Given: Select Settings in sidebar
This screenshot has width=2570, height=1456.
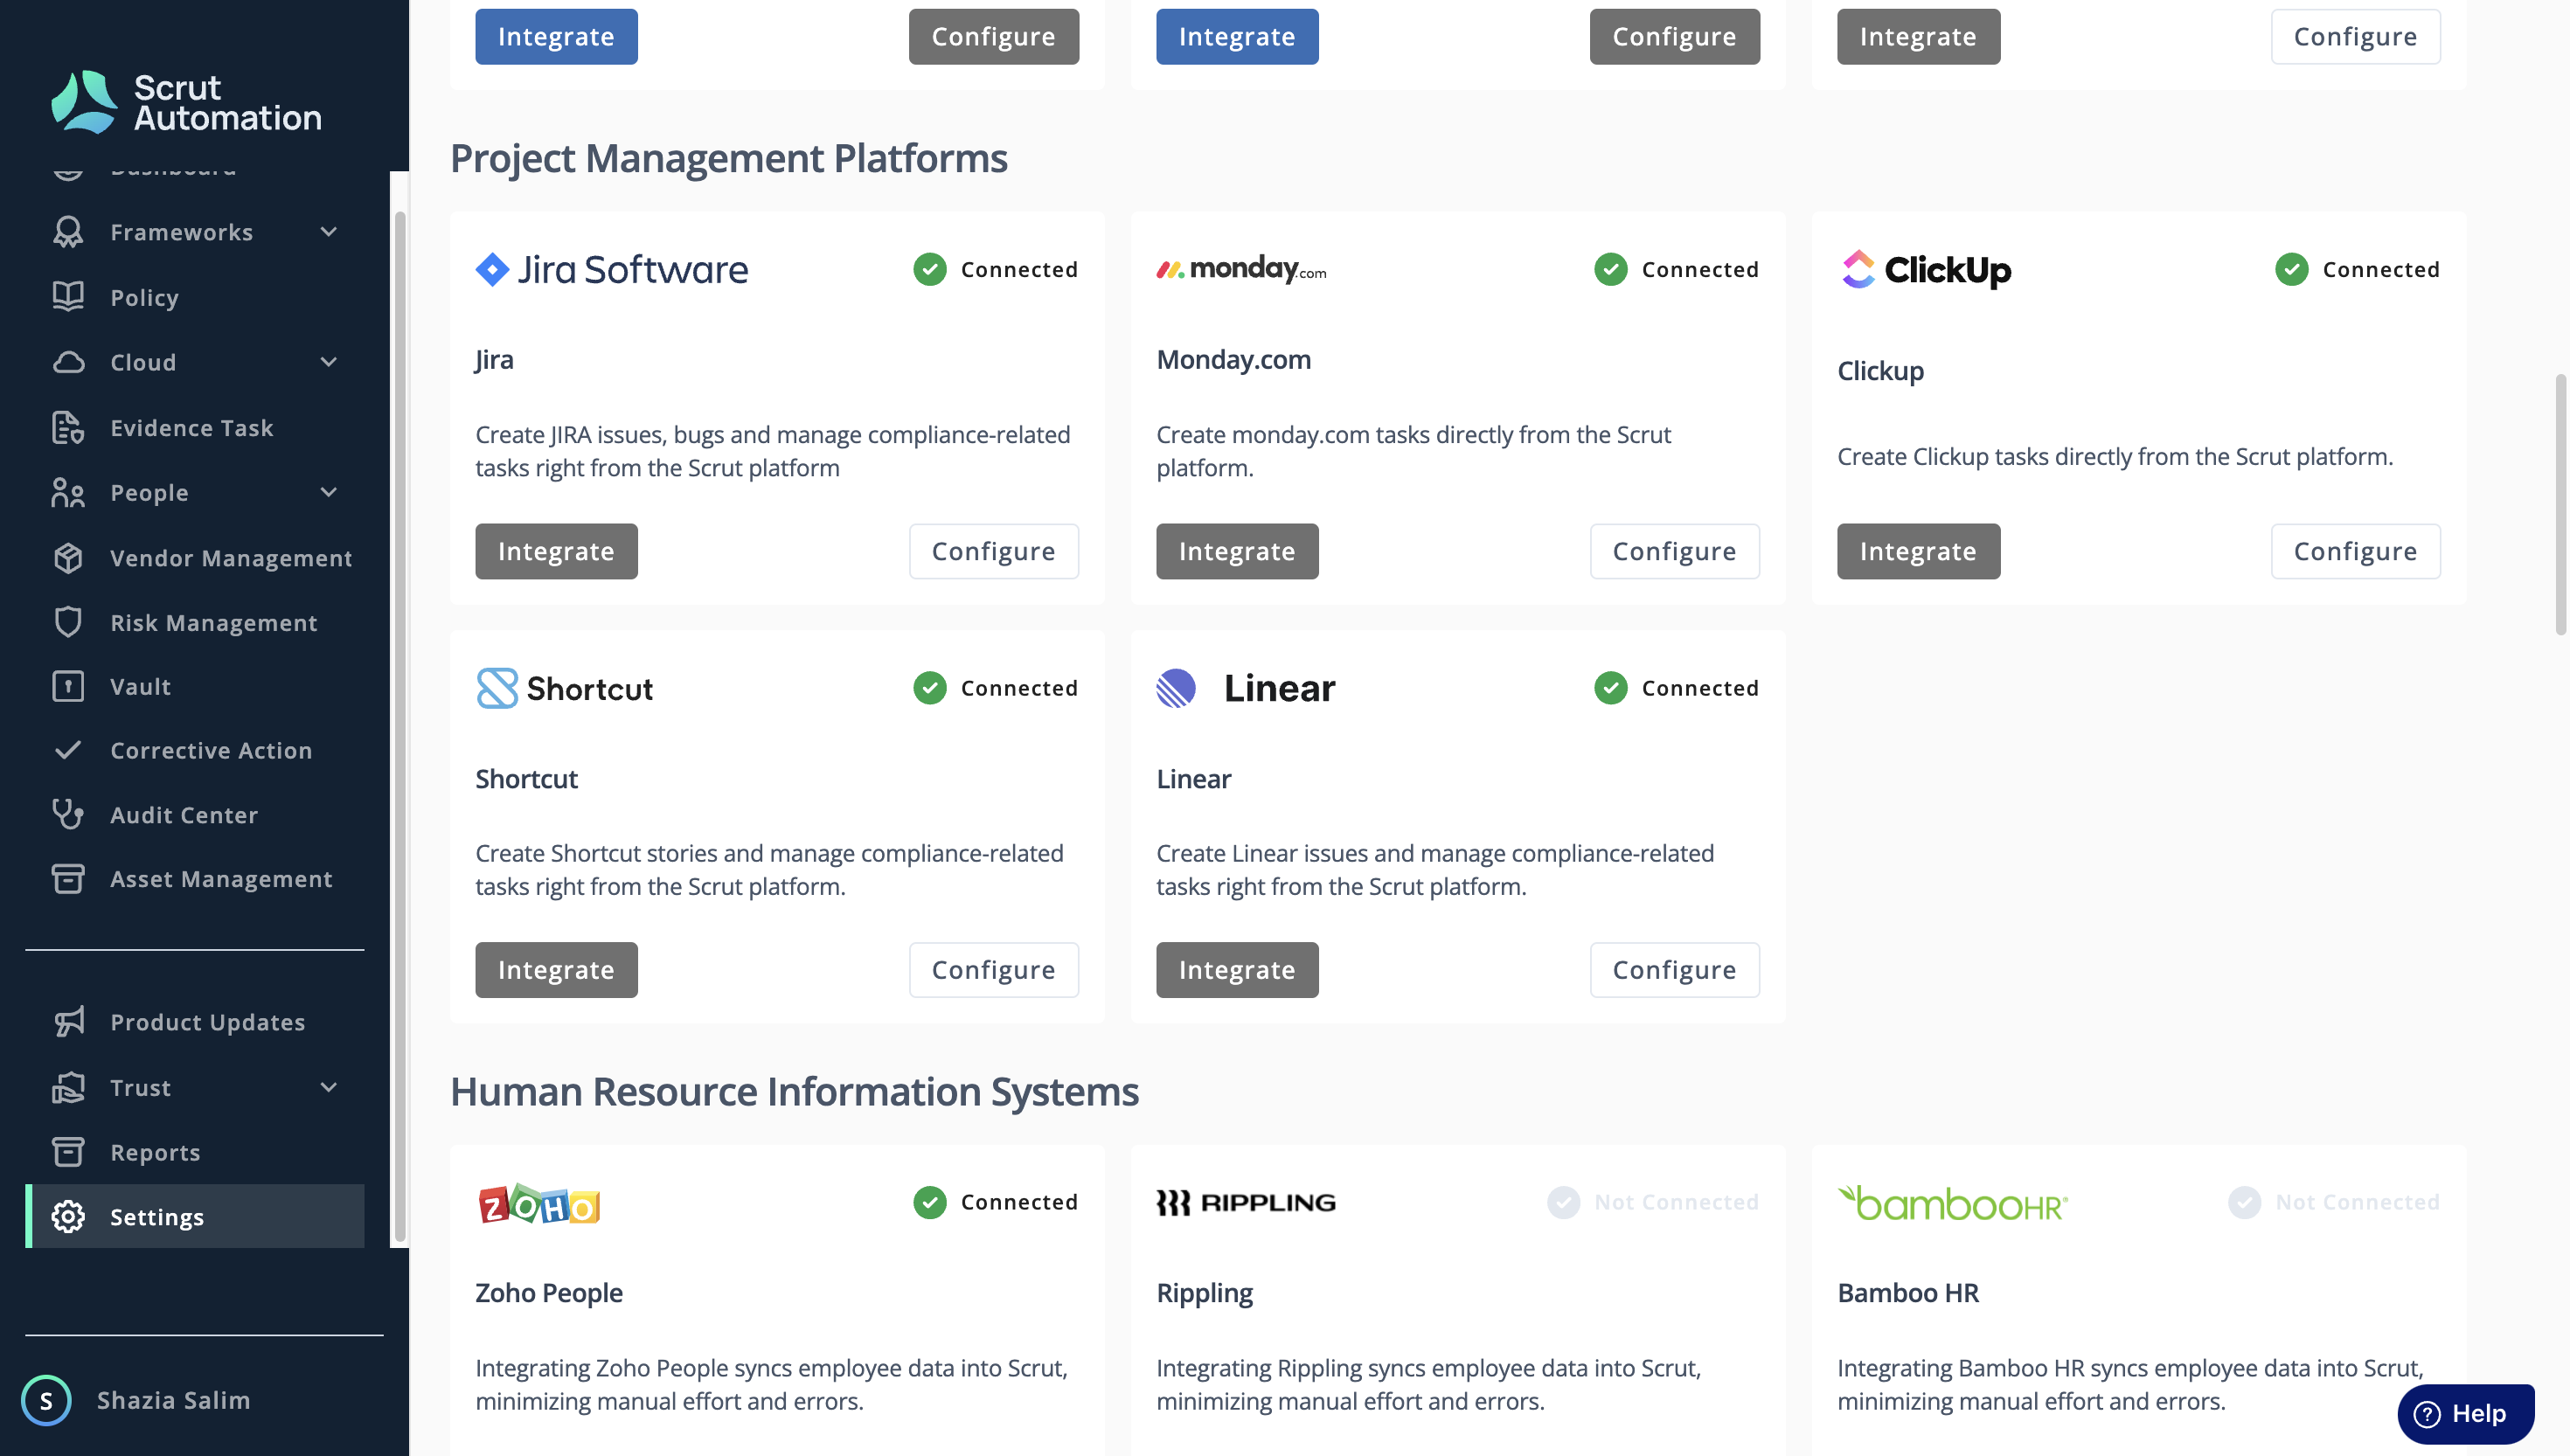Looking at the screenshot, I should point(195,1217).
